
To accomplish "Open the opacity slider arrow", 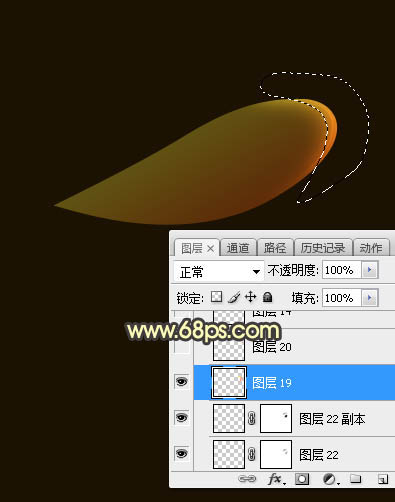I will [x=370, y=270].
